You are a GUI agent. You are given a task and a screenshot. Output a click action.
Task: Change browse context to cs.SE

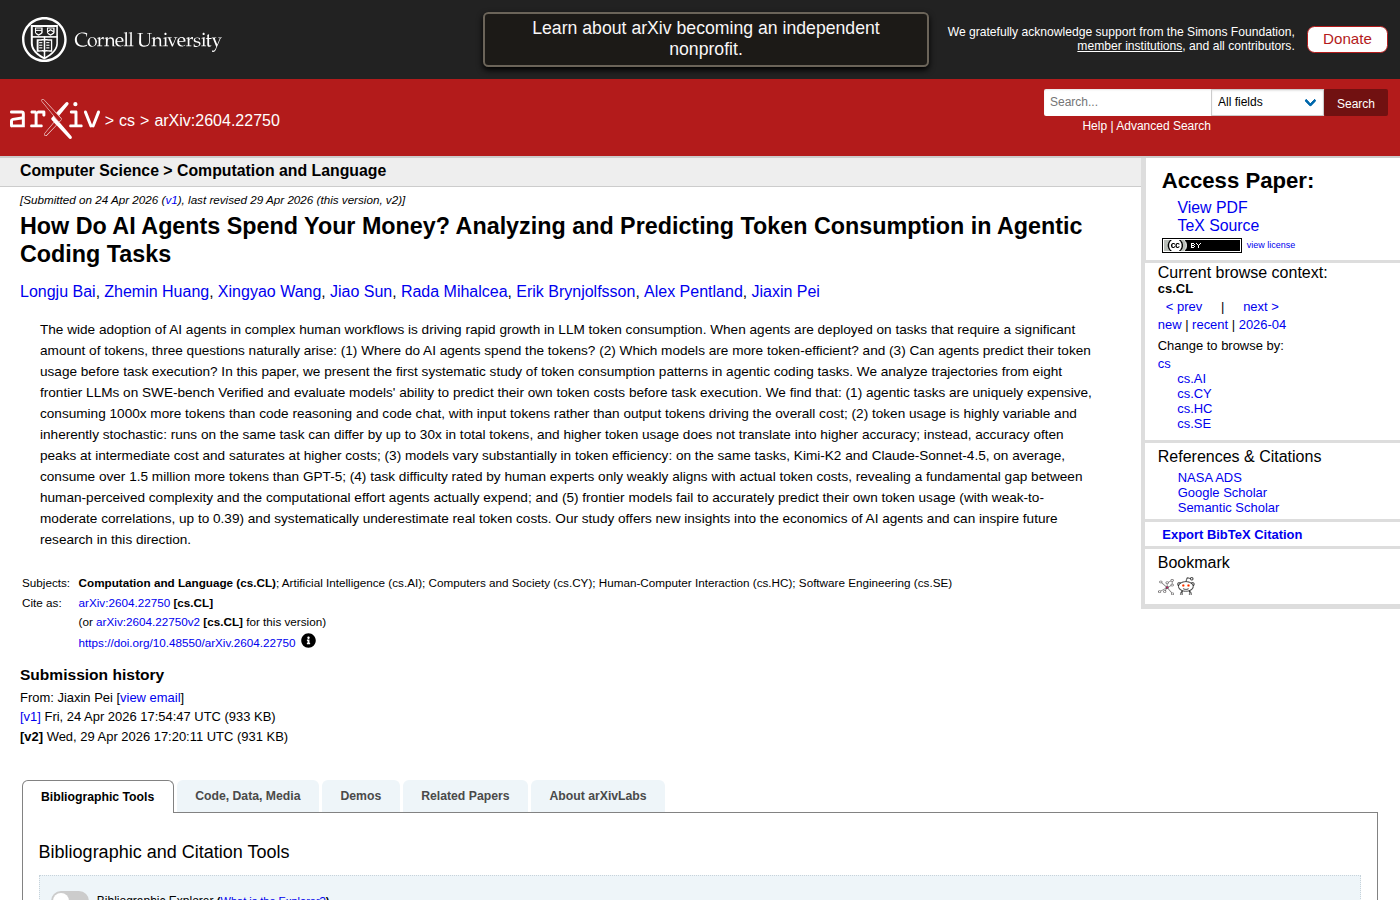coord(1194,424)
